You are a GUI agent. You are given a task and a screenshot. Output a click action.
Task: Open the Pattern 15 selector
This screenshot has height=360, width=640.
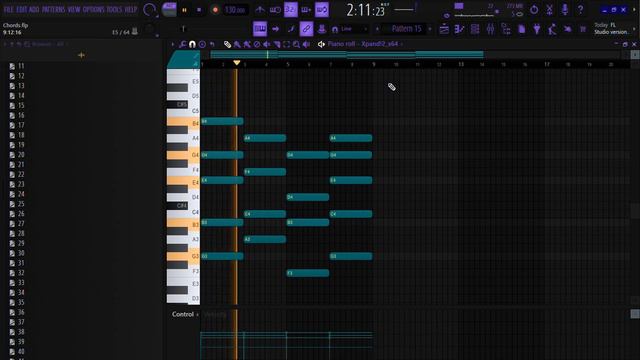(407, 29)
